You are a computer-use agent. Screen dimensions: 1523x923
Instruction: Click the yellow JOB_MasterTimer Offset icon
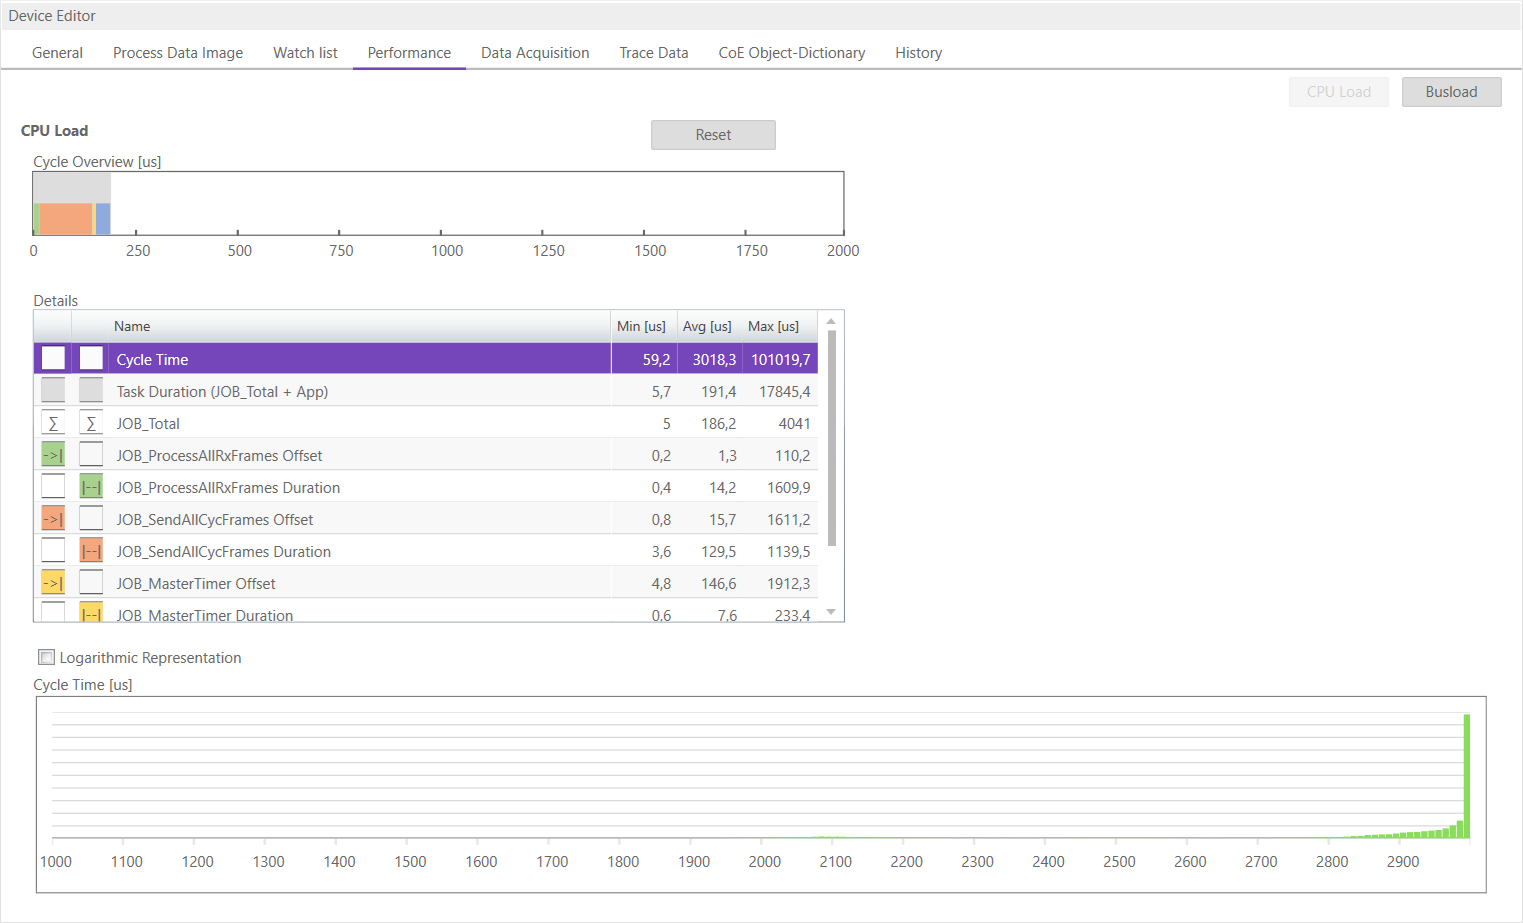[52, 582]
